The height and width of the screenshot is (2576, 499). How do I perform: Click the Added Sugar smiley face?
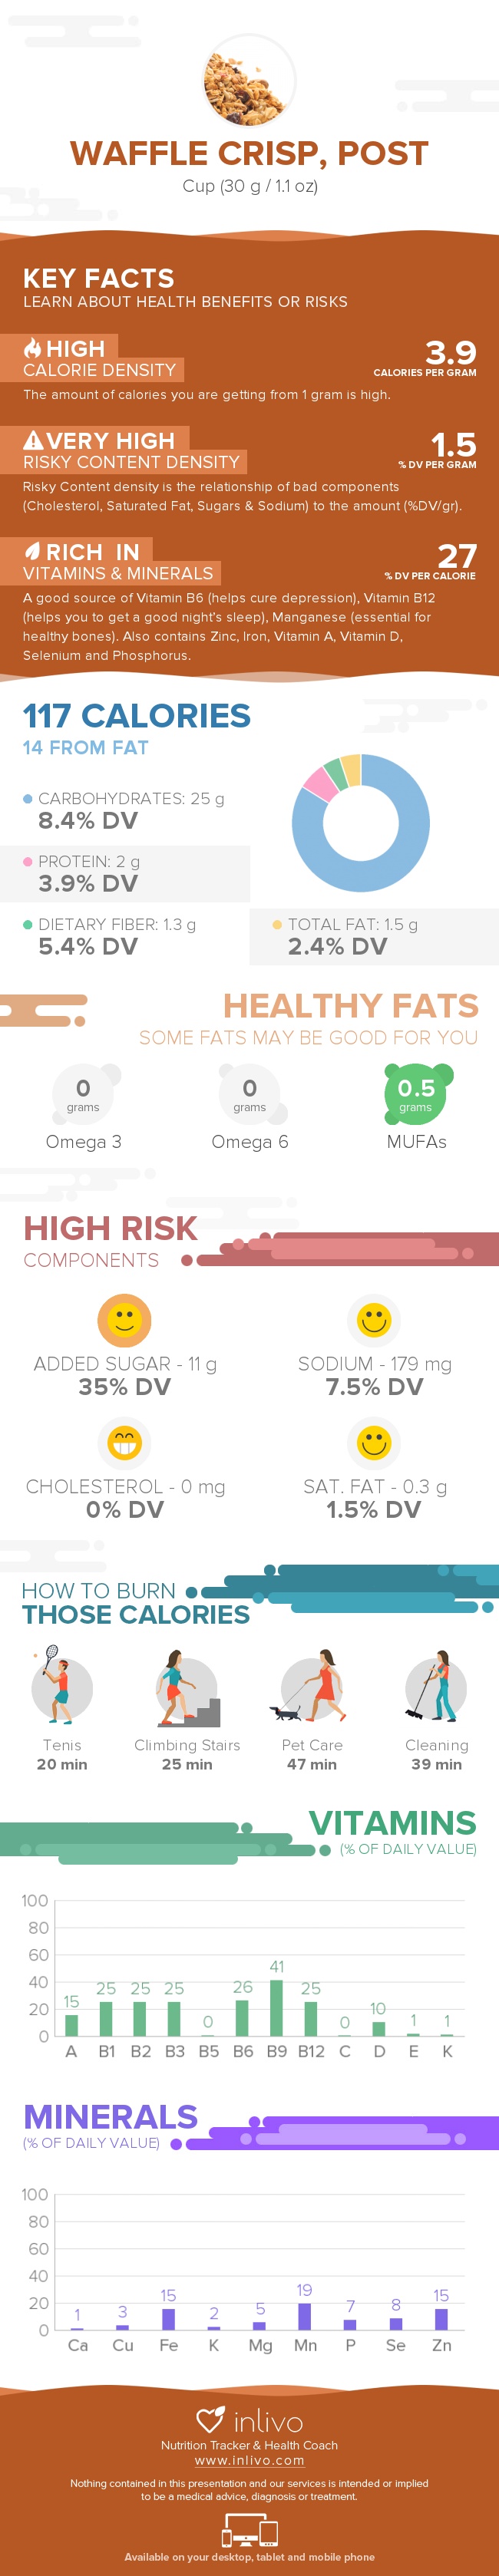(124, 1320)
